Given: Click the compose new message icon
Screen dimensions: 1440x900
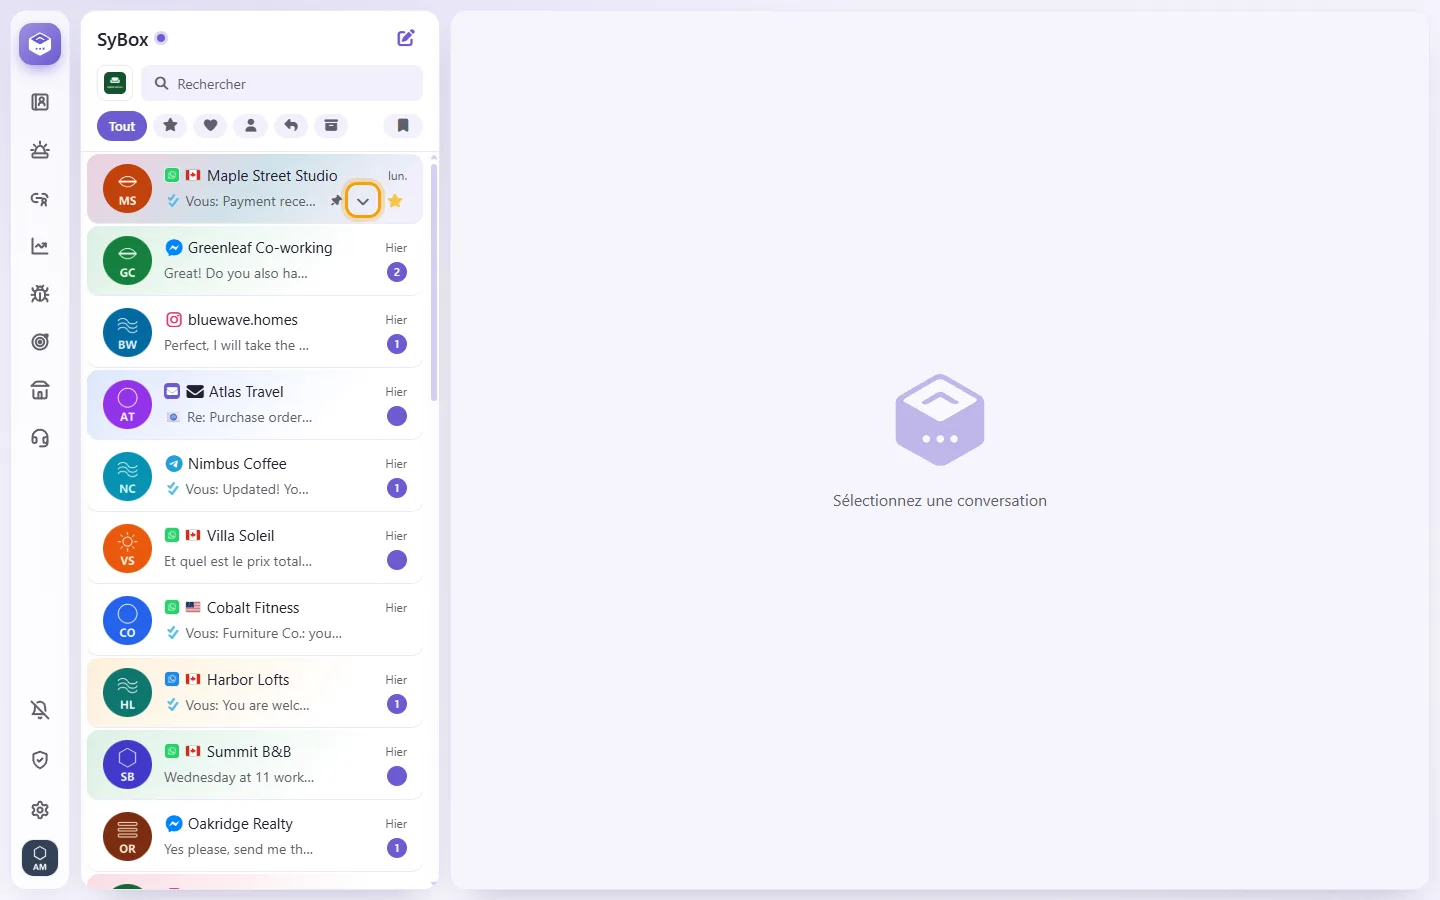Looking at the screenshot, I should click(406, 38).
